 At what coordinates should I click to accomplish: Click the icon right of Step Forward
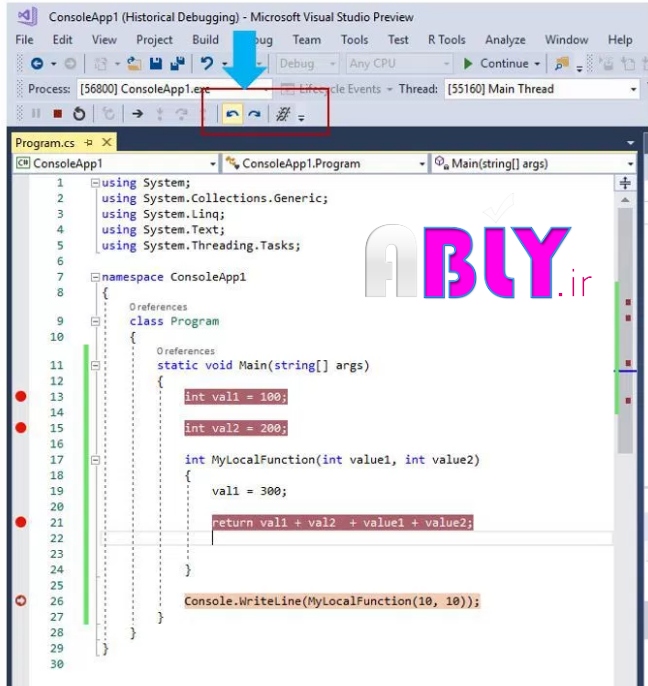[283, 114]
